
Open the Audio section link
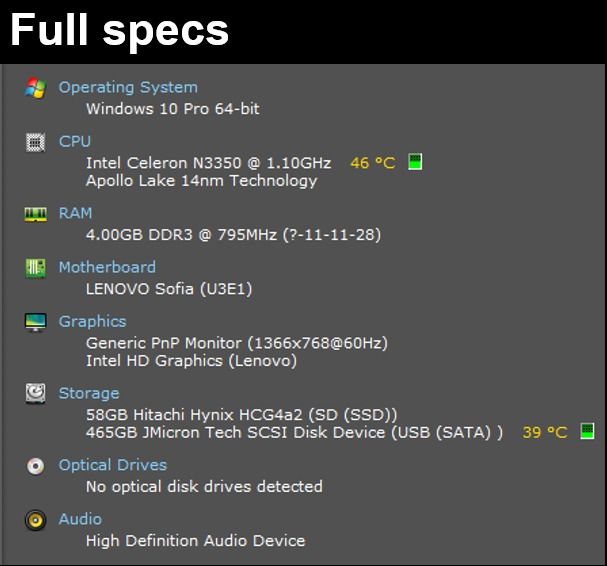pyautogui.click(x=80, y=520)
